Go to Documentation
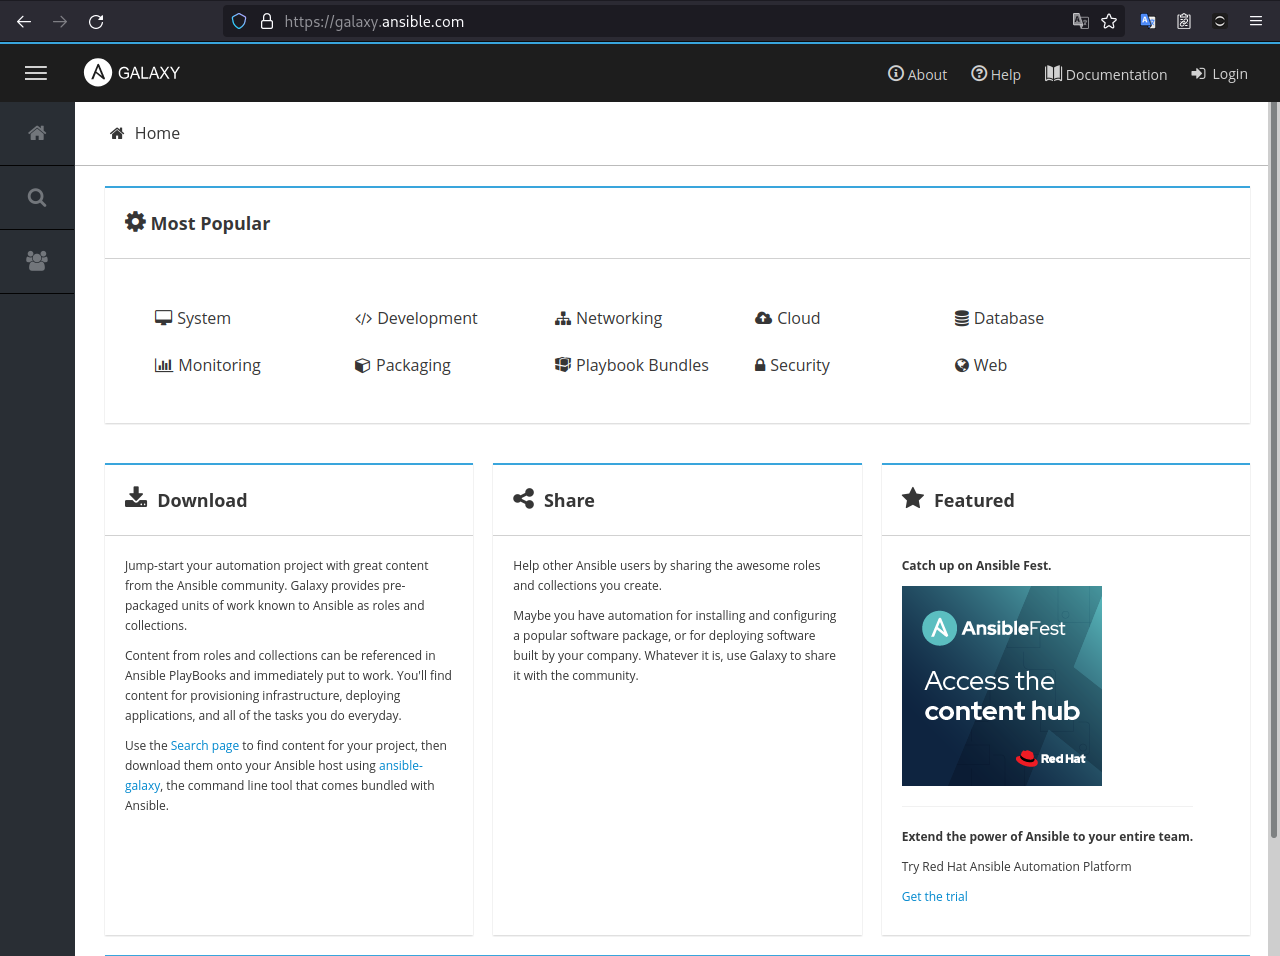Viewport: 1280px width, 956px height. point(1106,74)
